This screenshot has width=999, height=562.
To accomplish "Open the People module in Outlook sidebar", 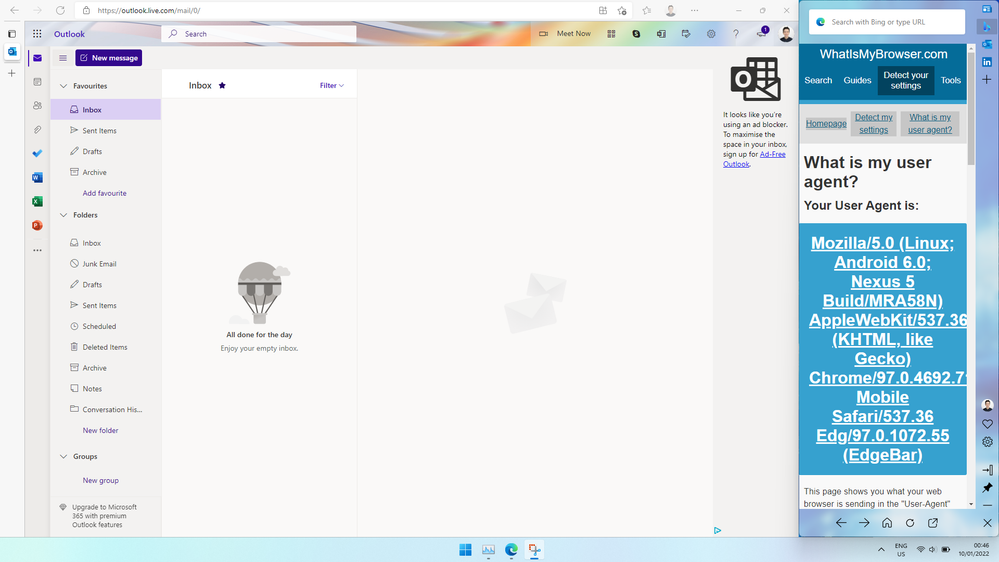I will [38, 106].
